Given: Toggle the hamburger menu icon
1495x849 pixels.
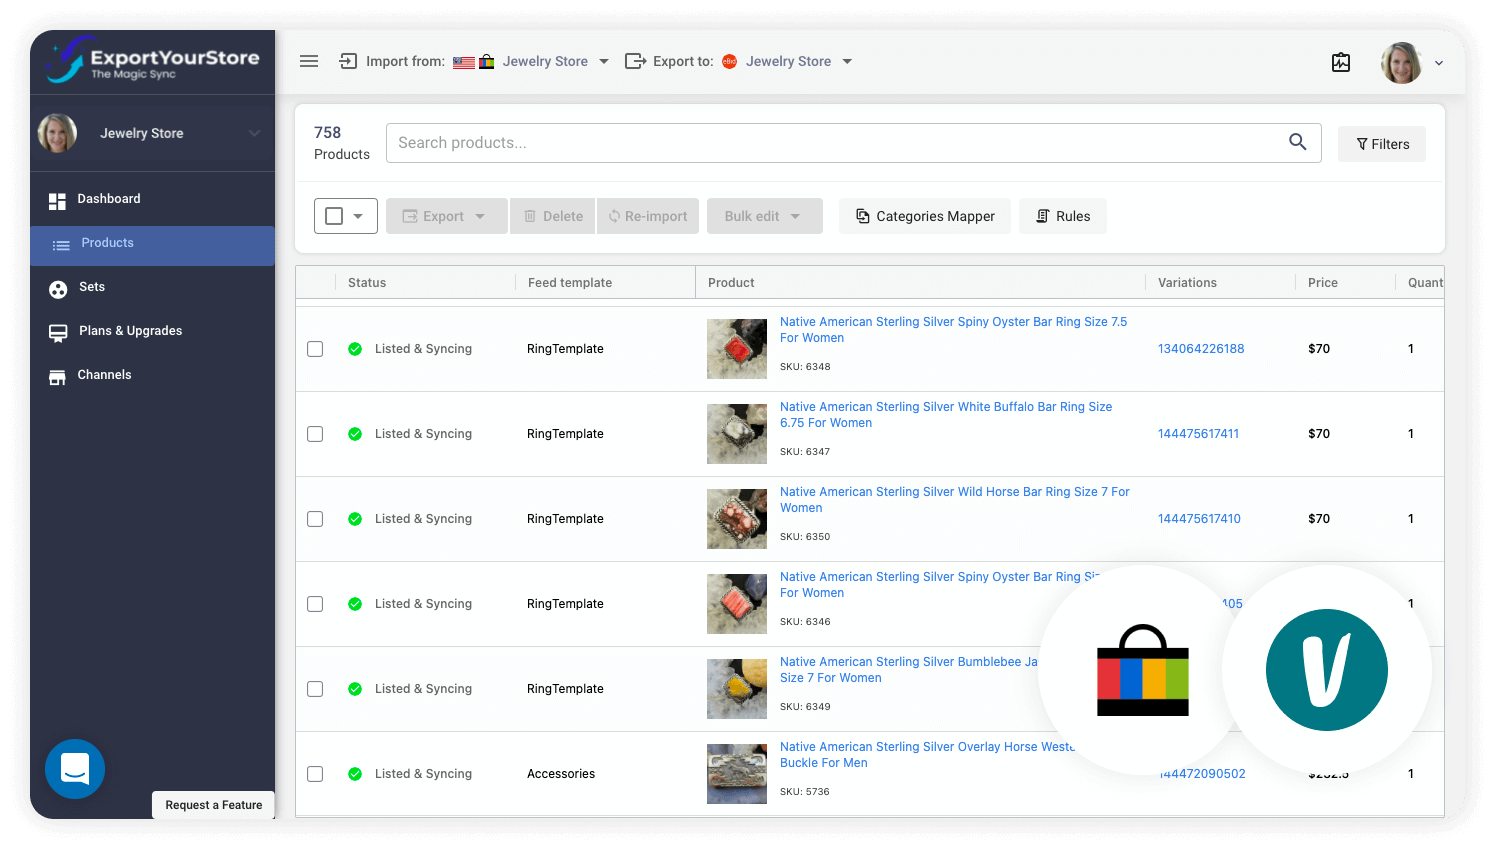Looking at the screenshot, I should point(309,61).
